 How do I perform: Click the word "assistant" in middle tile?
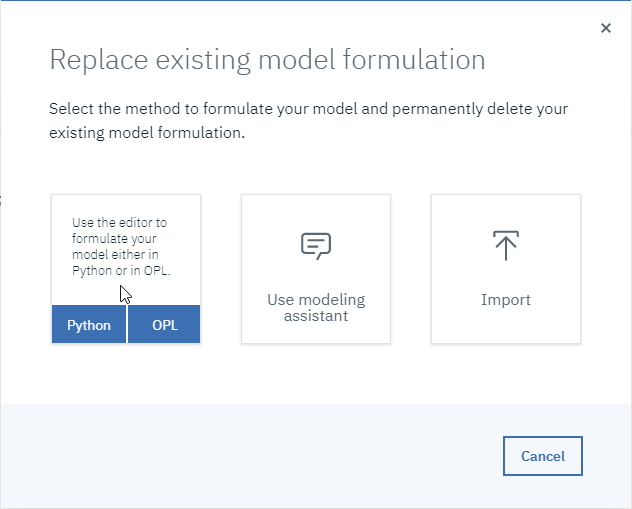tap(316, 316)
